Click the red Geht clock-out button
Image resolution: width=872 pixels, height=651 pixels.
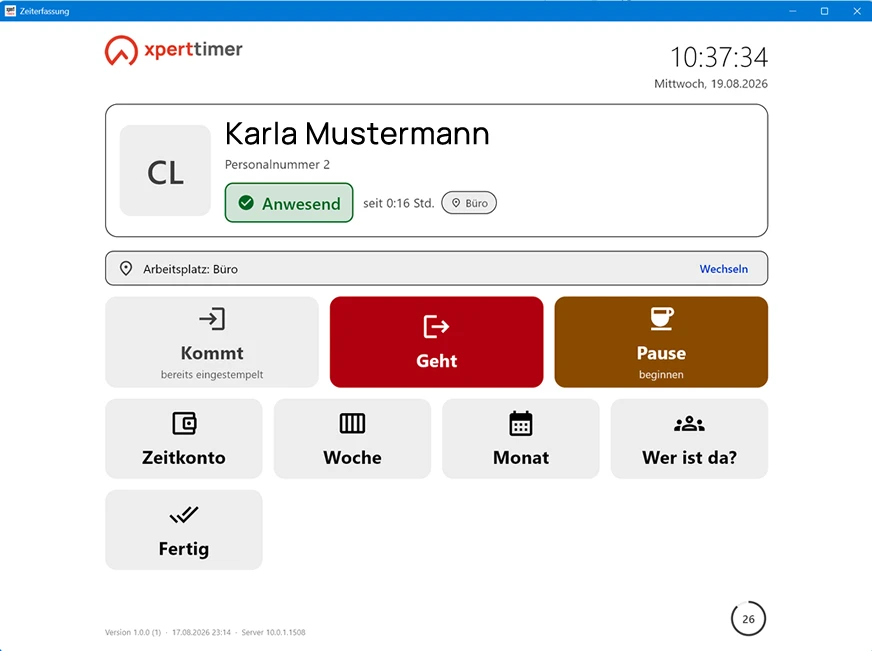click(x=436, y=342)
